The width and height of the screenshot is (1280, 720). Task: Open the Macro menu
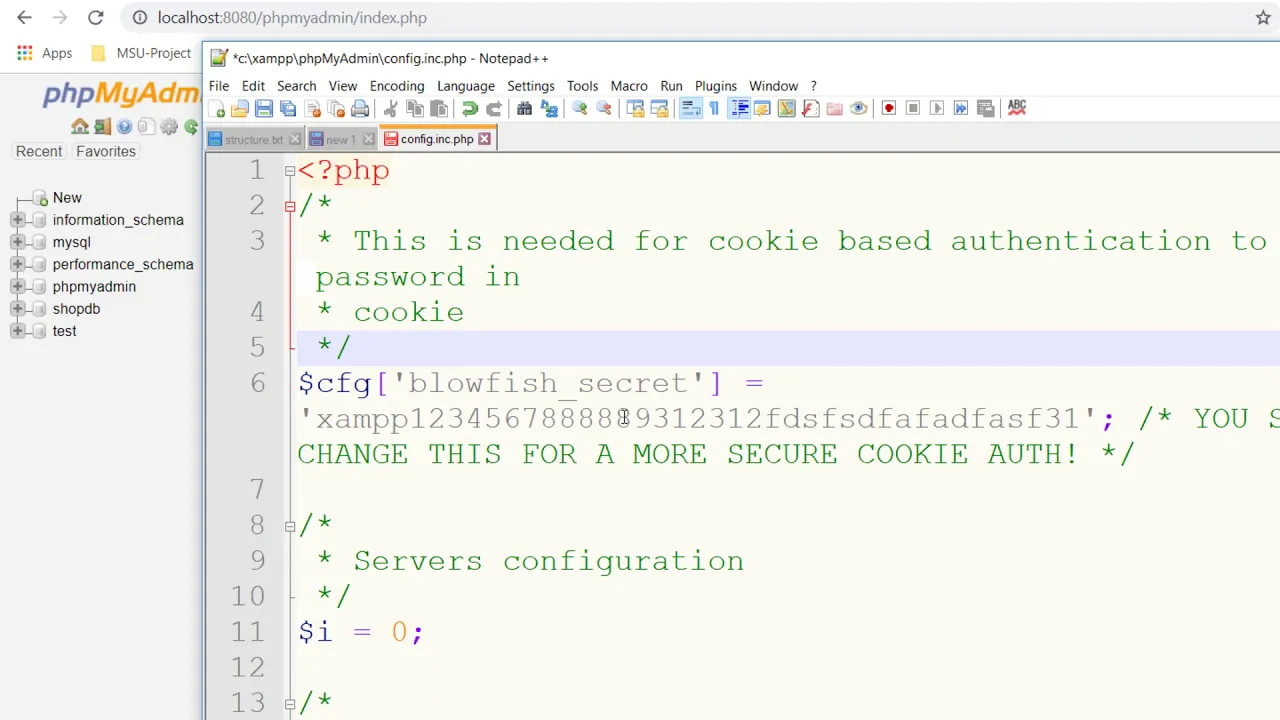tap(629, 86)
